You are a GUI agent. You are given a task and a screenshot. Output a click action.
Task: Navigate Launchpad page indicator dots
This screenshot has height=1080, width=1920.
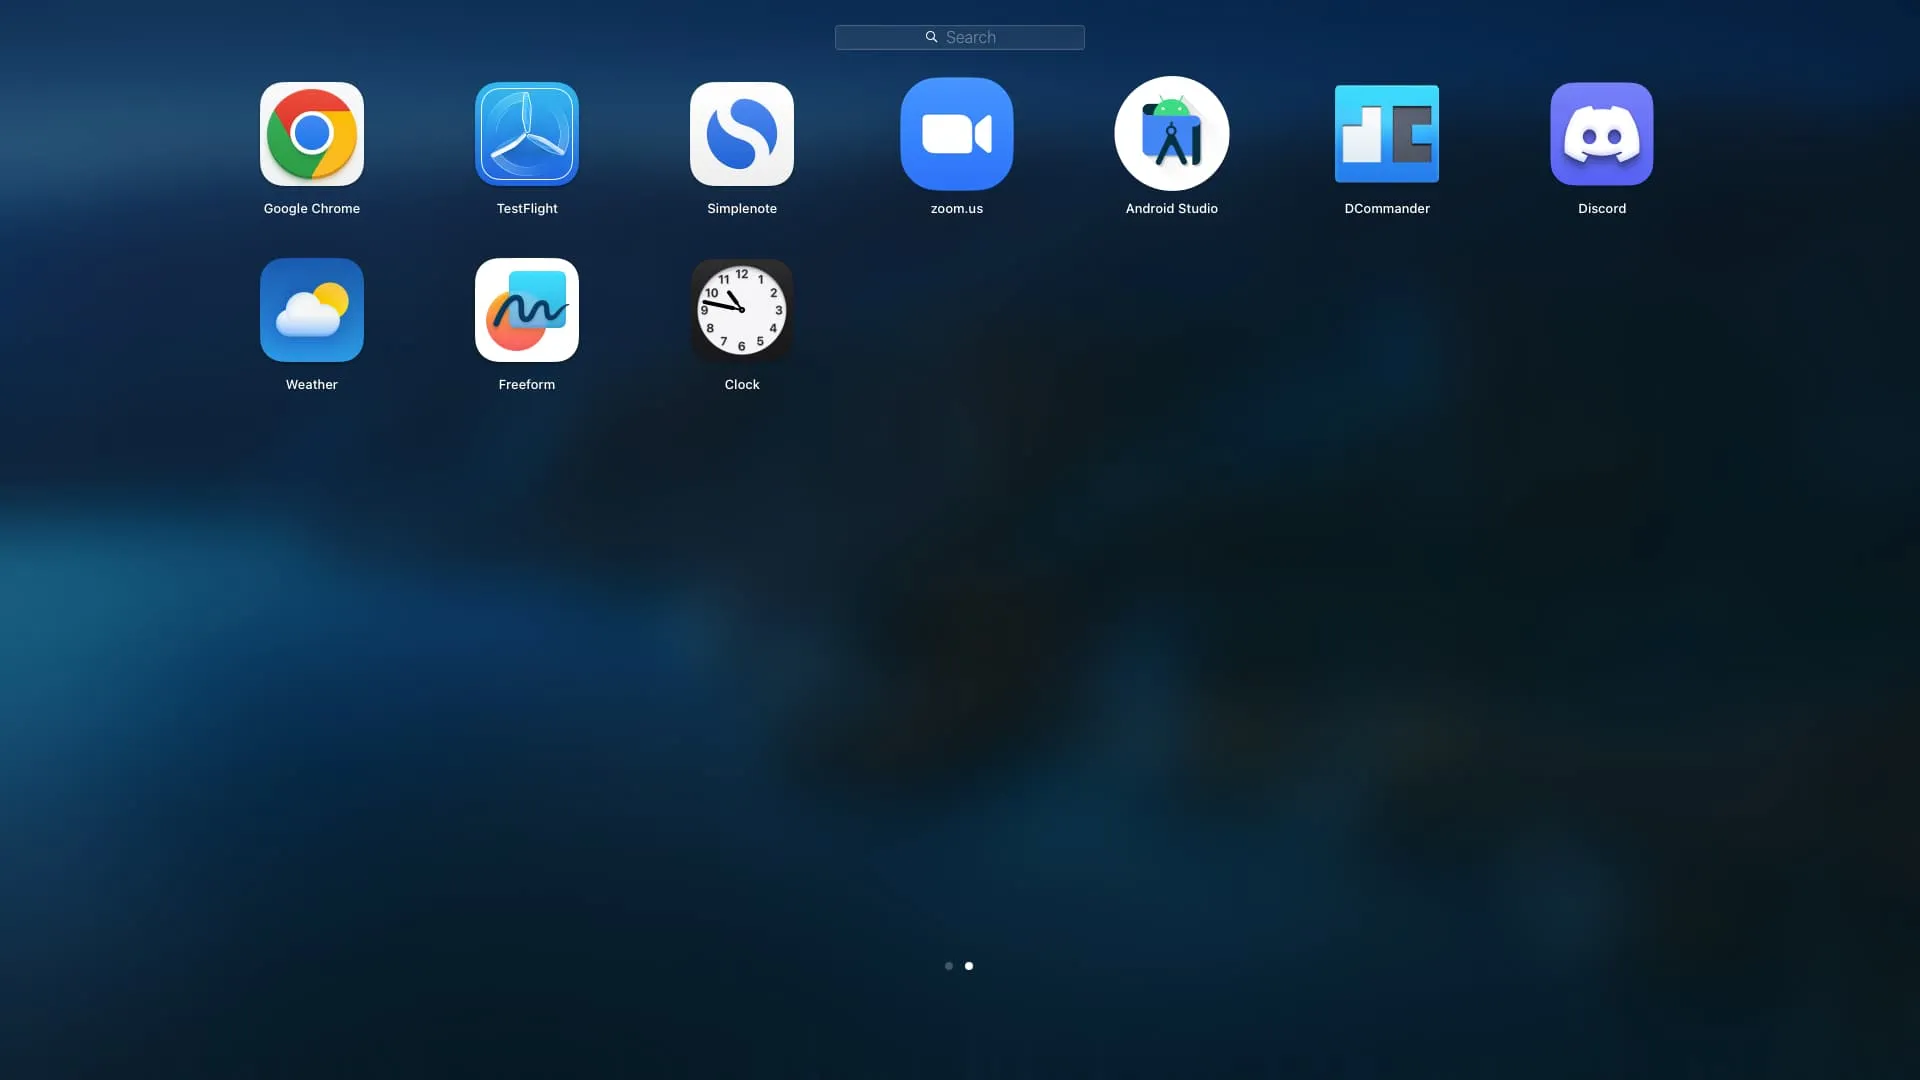coord(960,965)
